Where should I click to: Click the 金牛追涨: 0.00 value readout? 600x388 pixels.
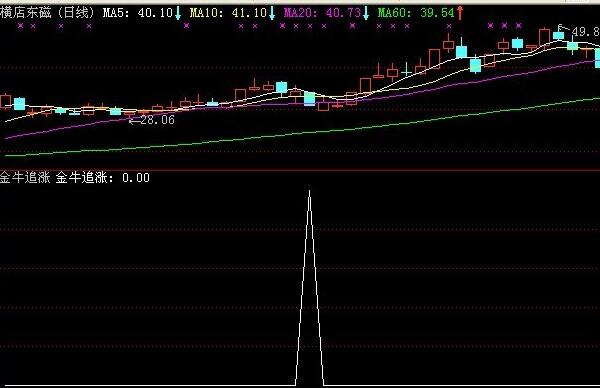[103, 178]
